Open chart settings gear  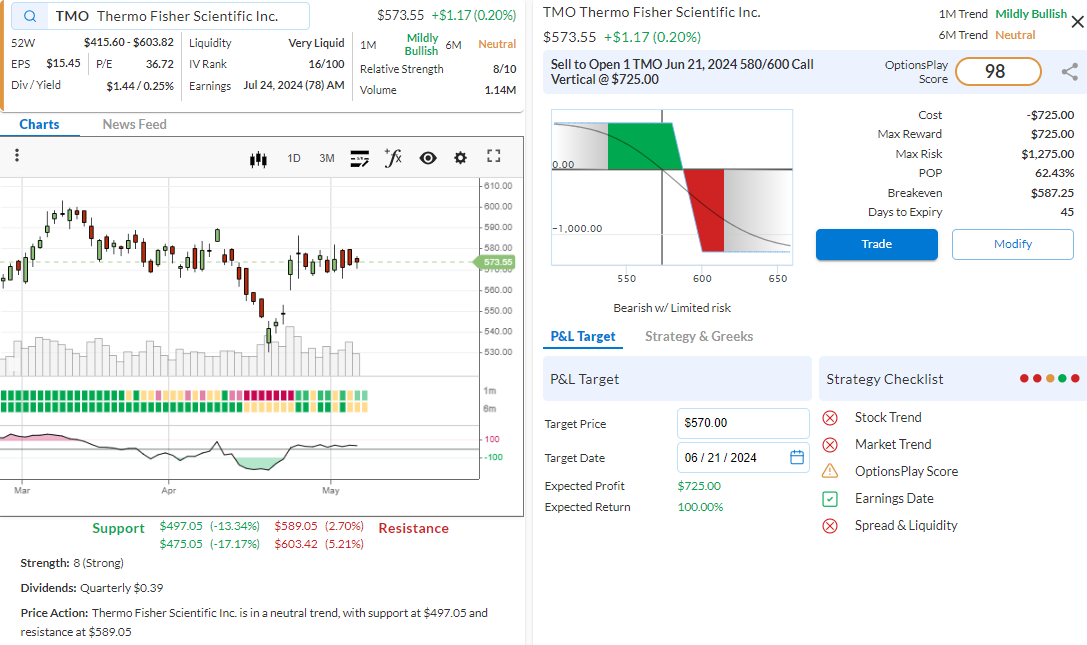click(x=460, y=158)
